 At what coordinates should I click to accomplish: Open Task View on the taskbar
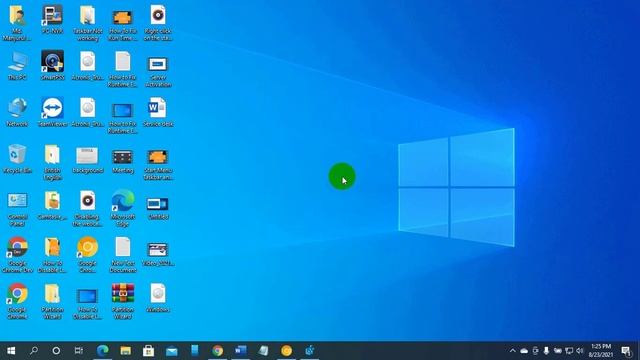point(79,351)
